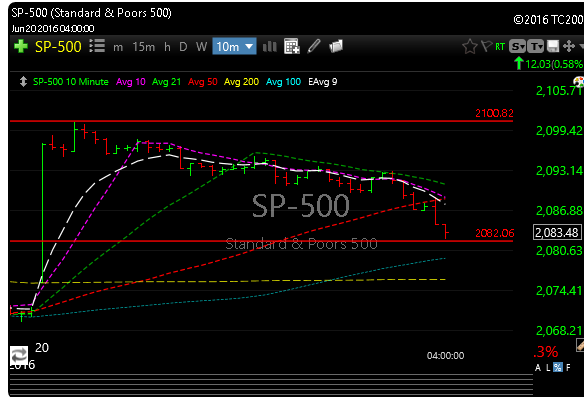
Task: Click the cyan Avg 100 label
Action: 283,82
